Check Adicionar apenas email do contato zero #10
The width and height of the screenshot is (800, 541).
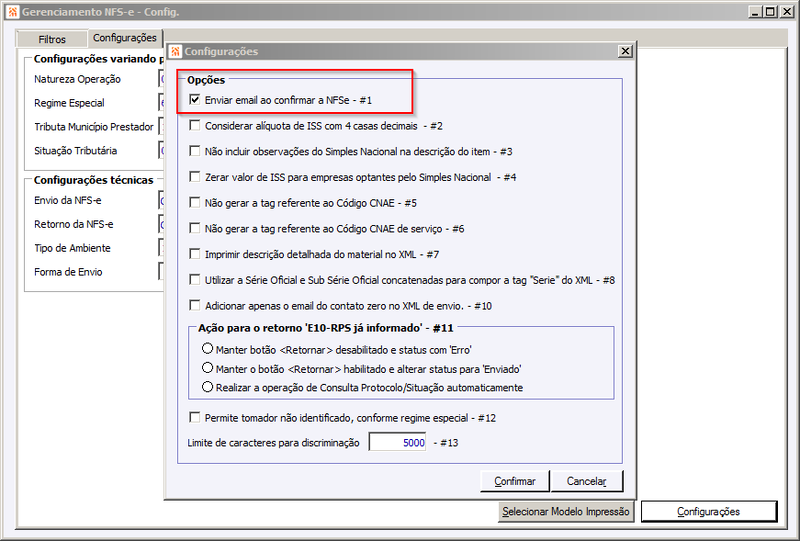(x=194, y=305)
